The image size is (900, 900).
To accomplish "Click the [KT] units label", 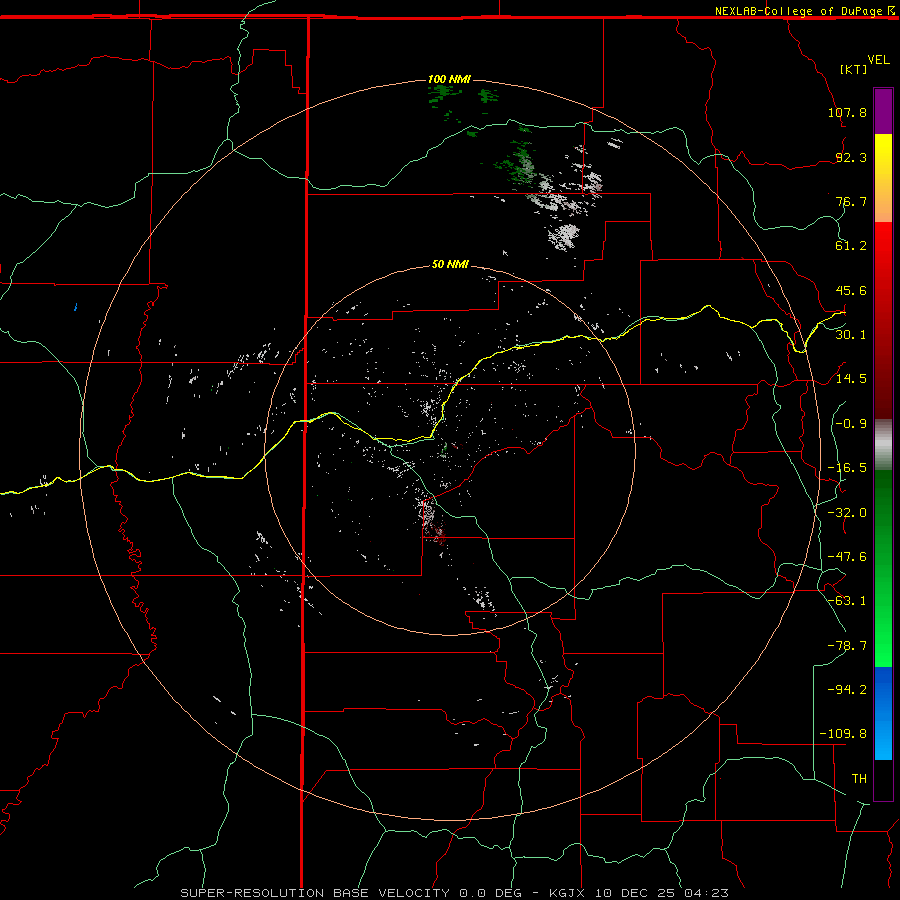I will tap(853, 69).
